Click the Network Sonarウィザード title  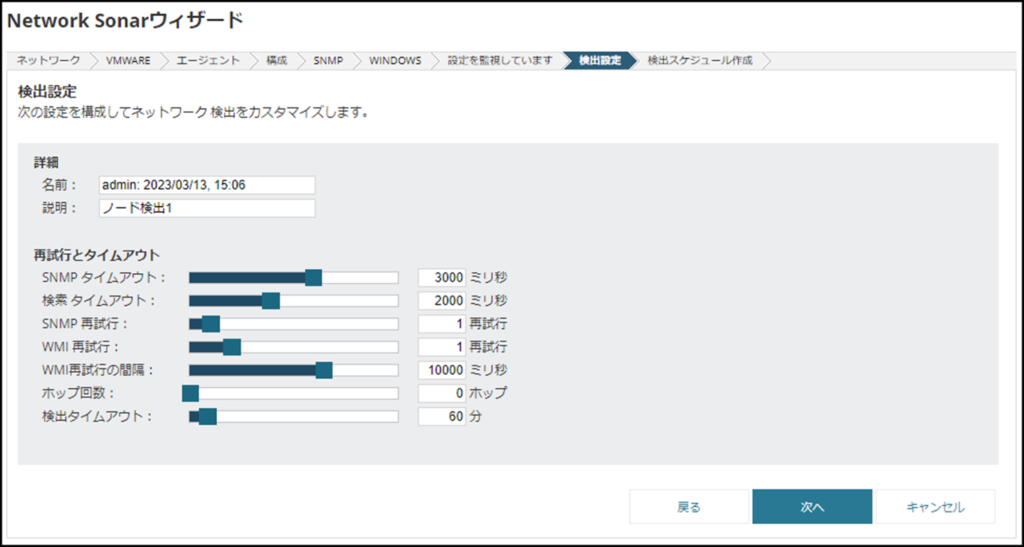125,22
